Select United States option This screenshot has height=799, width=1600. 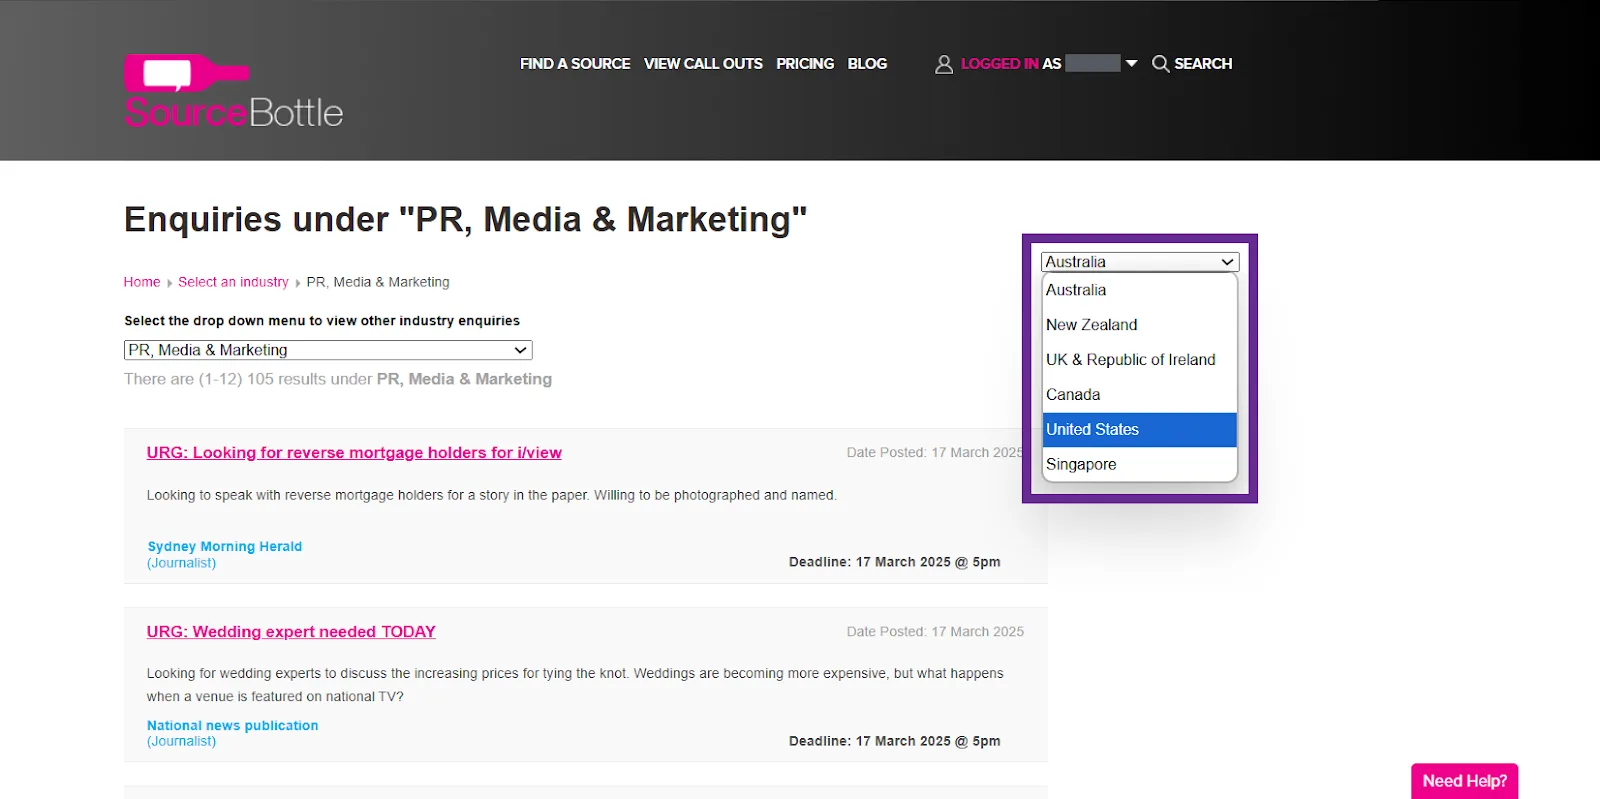click(1140, 430)
